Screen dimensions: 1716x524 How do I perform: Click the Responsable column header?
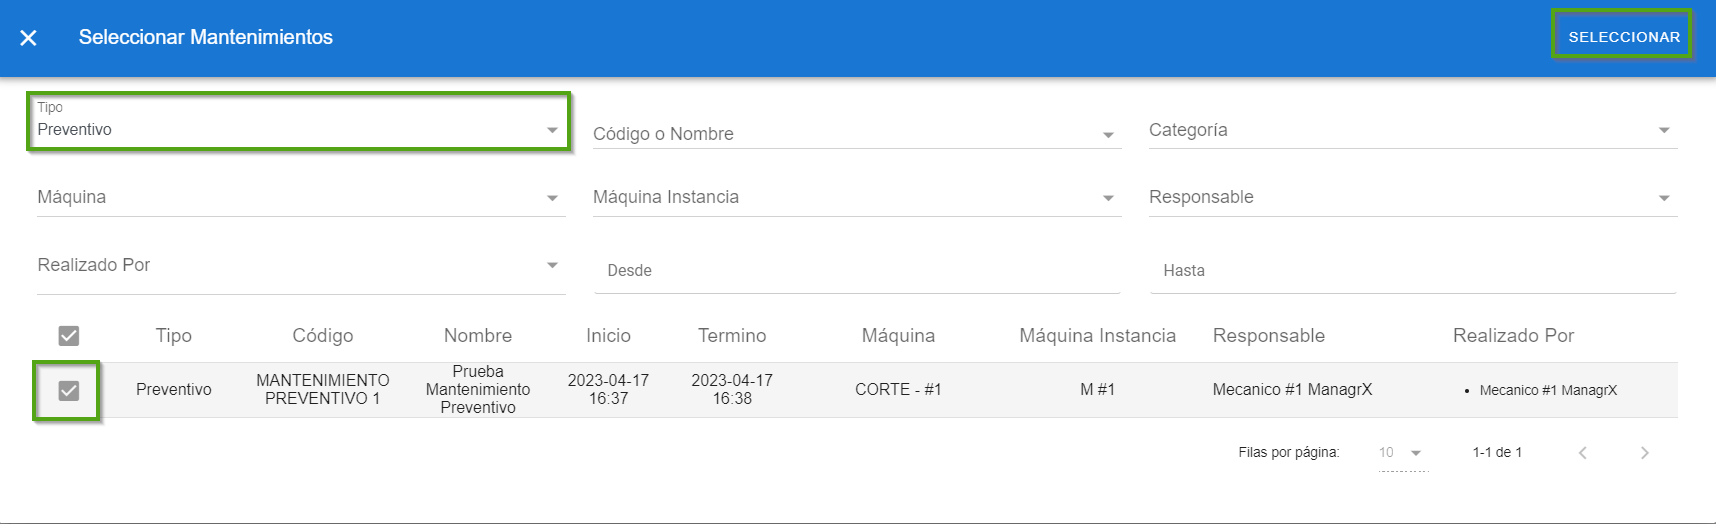[x=1268, y=336]
